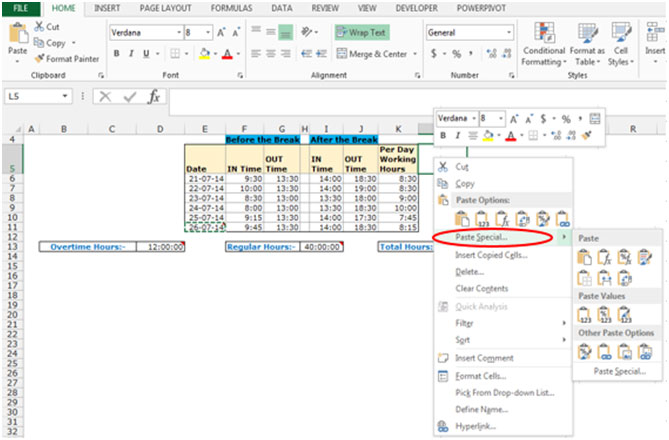Decrease font size in ribbon Font group

[236, 32]
